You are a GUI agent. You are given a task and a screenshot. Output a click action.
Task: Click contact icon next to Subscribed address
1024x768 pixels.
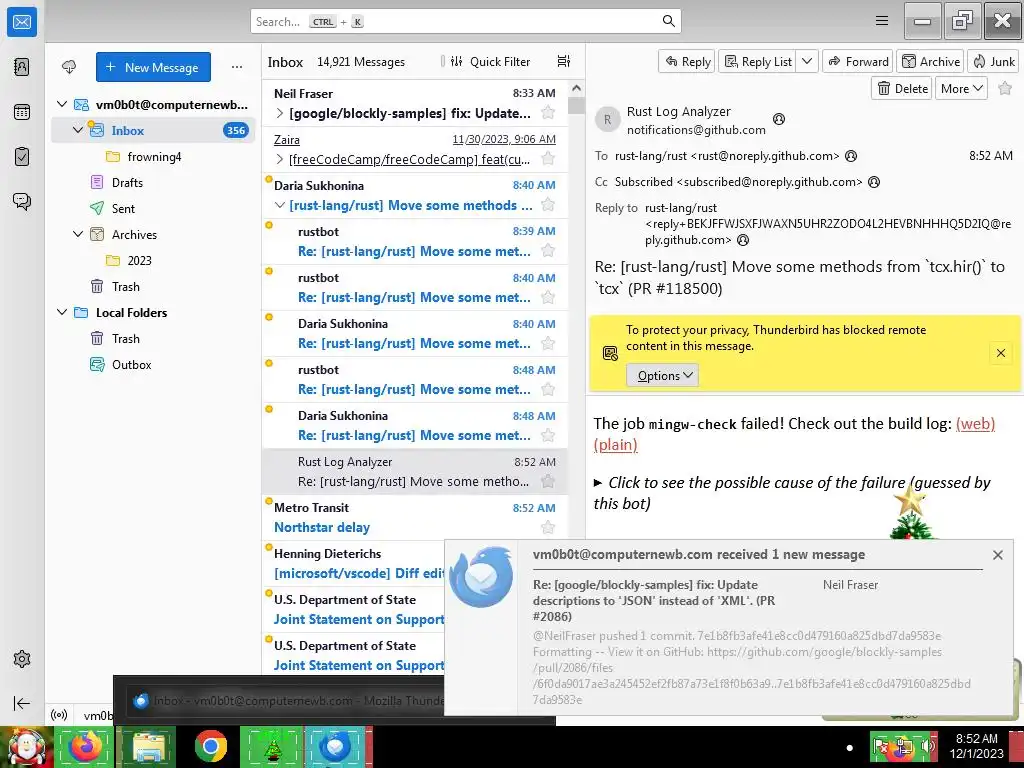874,182
